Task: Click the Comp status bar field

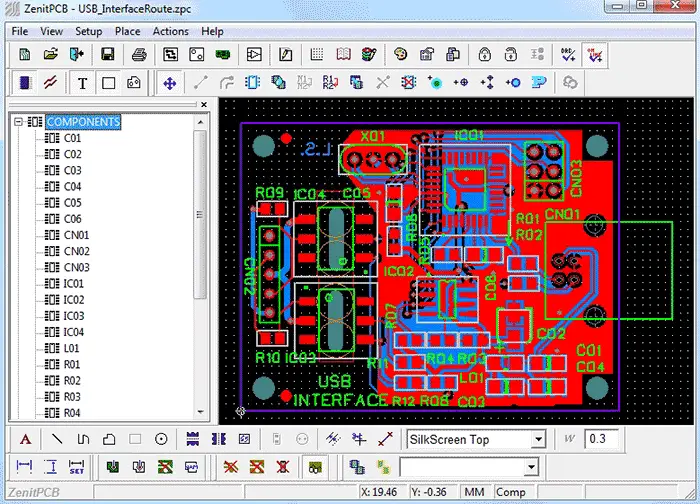Action: tap(513, 492)
